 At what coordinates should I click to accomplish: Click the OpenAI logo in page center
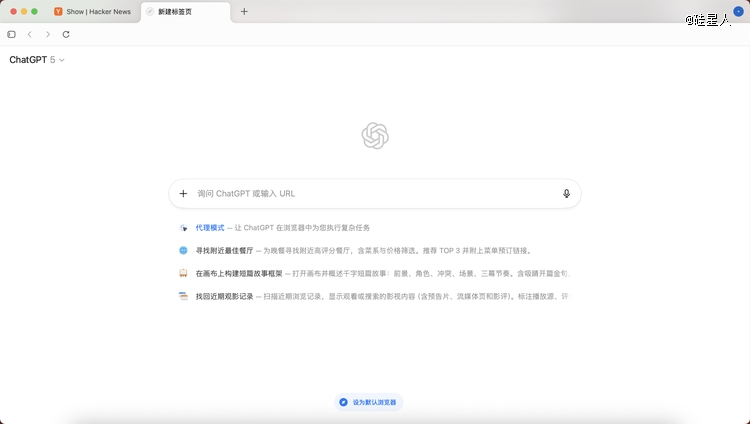pos(375,136)
